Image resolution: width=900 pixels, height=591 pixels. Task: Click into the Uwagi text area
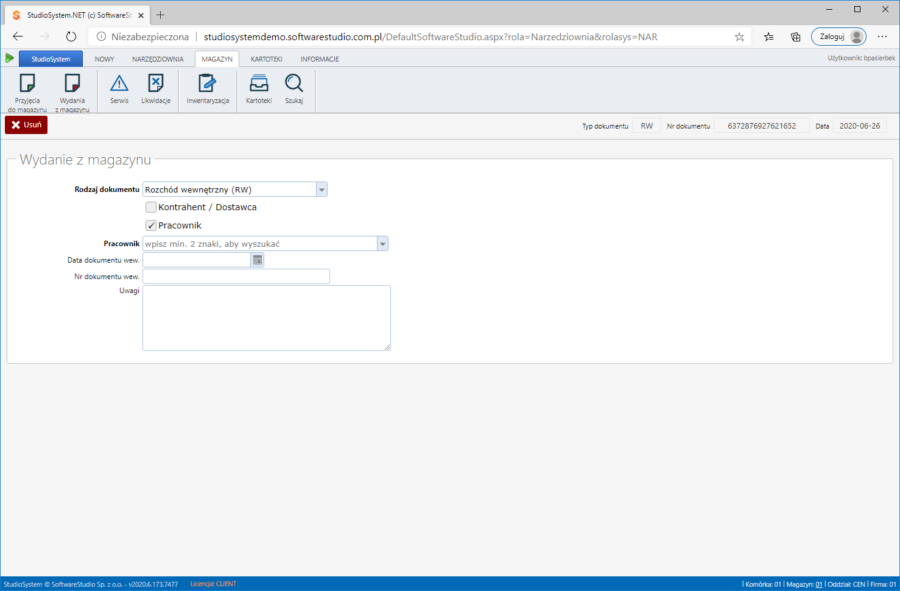266,318
